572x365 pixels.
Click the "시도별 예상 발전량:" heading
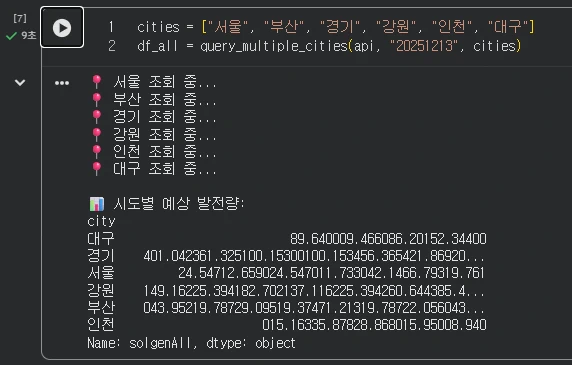(179, 203)
